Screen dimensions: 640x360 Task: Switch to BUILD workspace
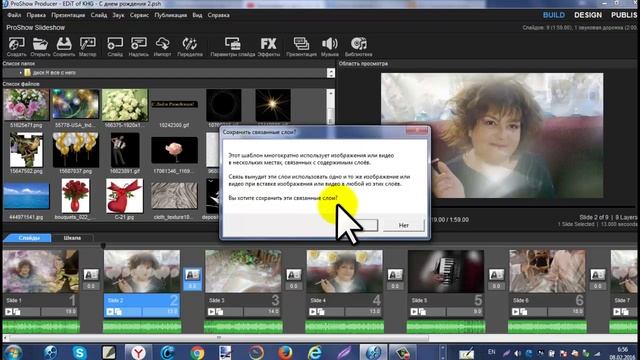click(554, 15)
